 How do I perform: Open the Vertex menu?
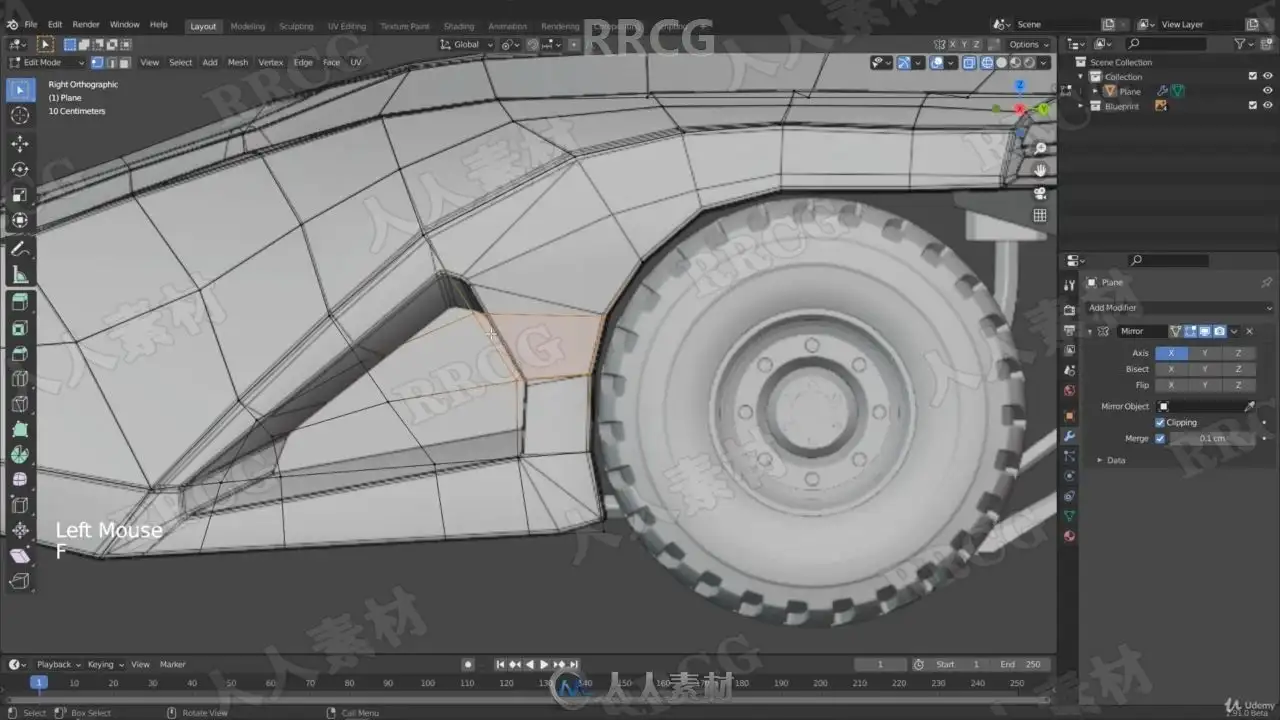(271, 62)
